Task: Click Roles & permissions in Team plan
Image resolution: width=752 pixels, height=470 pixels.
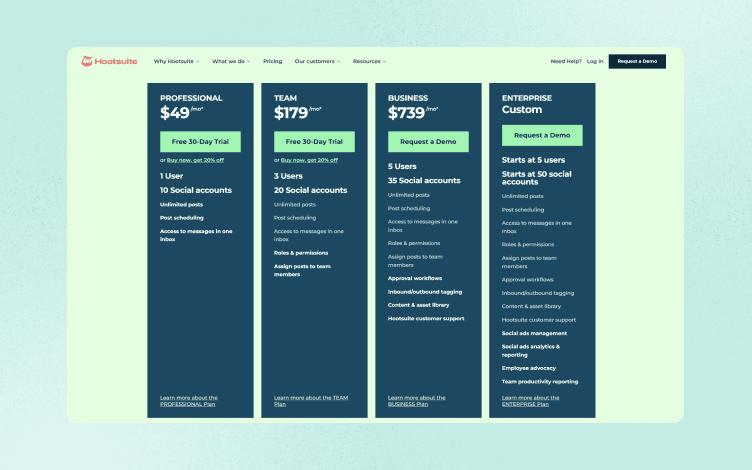Action: point(301,253)
